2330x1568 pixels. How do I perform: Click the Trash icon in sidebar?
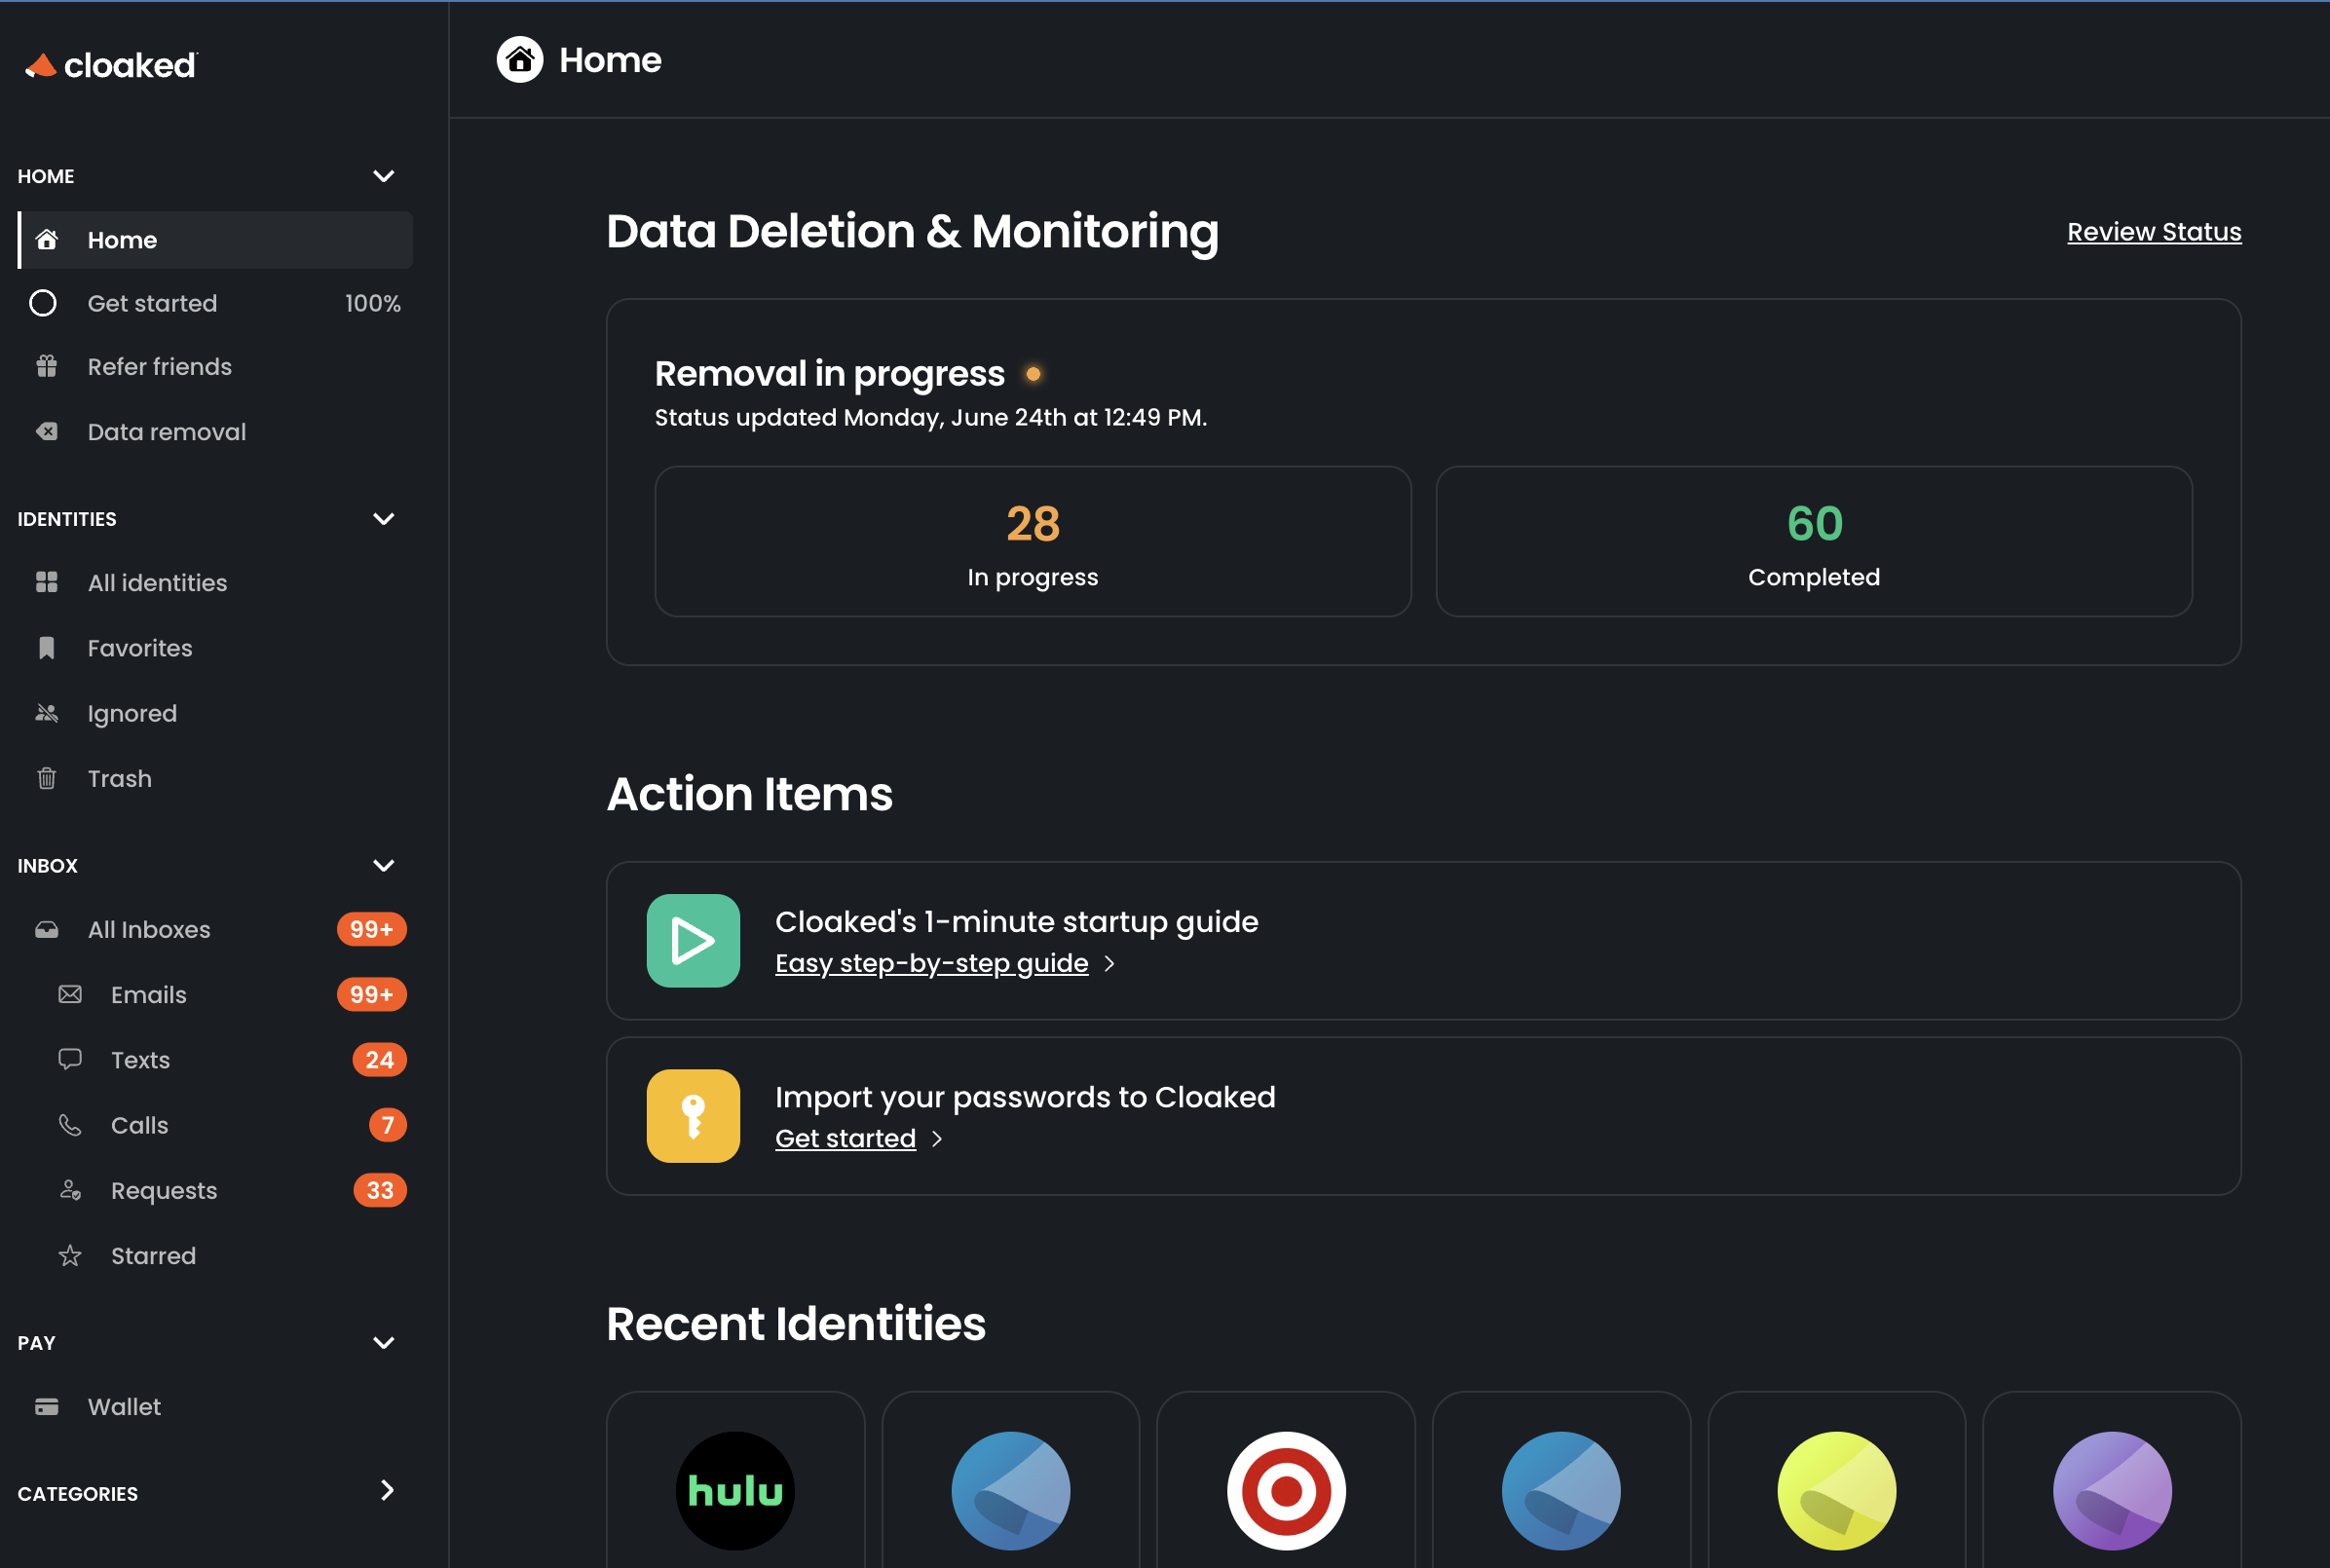pos(46,778)
